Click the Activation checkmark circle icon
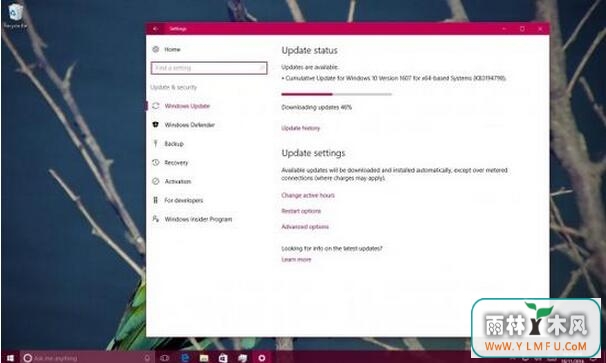This screenshot has width=606, height=363. [156, 181]
